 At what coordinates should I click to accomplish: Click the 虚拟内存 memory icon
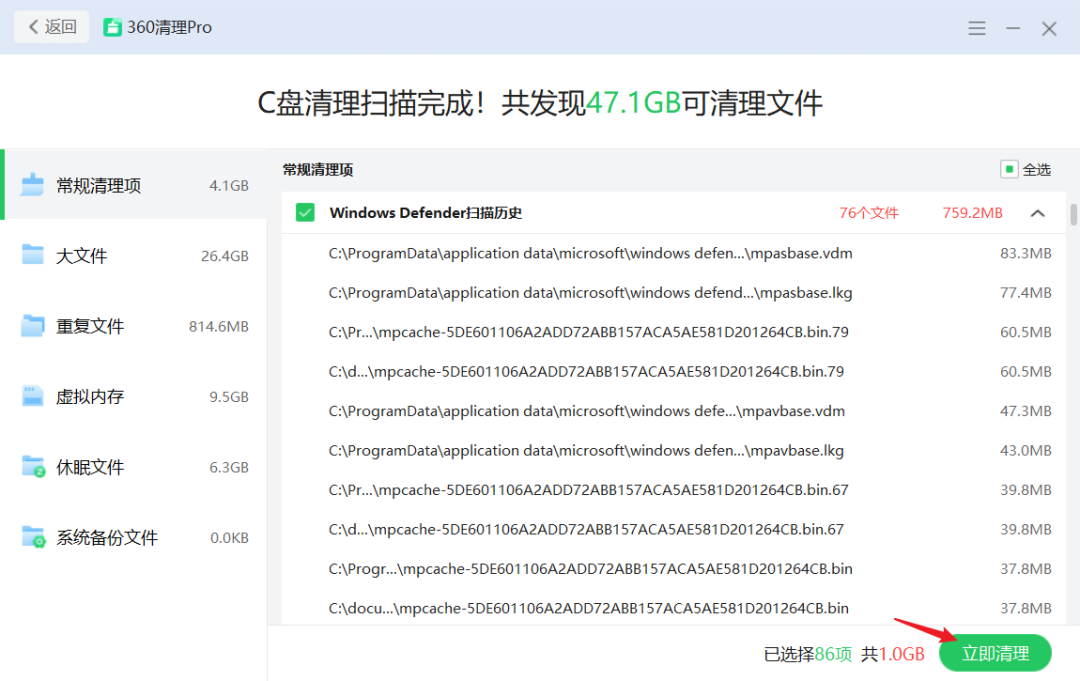click(32, 396)
